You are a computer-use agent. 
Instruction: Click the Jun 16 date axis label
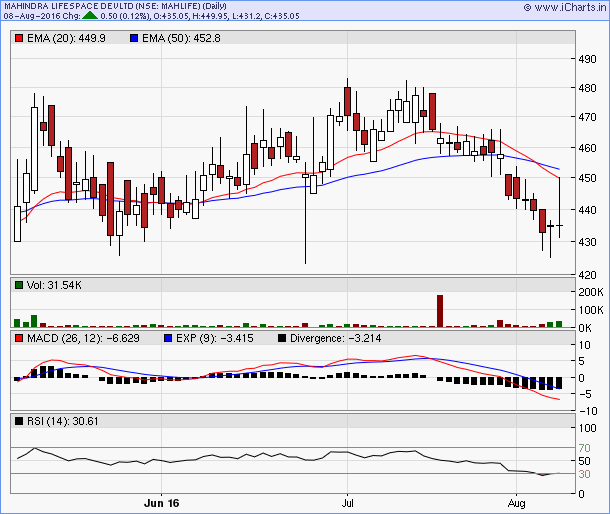pos(161,503)
